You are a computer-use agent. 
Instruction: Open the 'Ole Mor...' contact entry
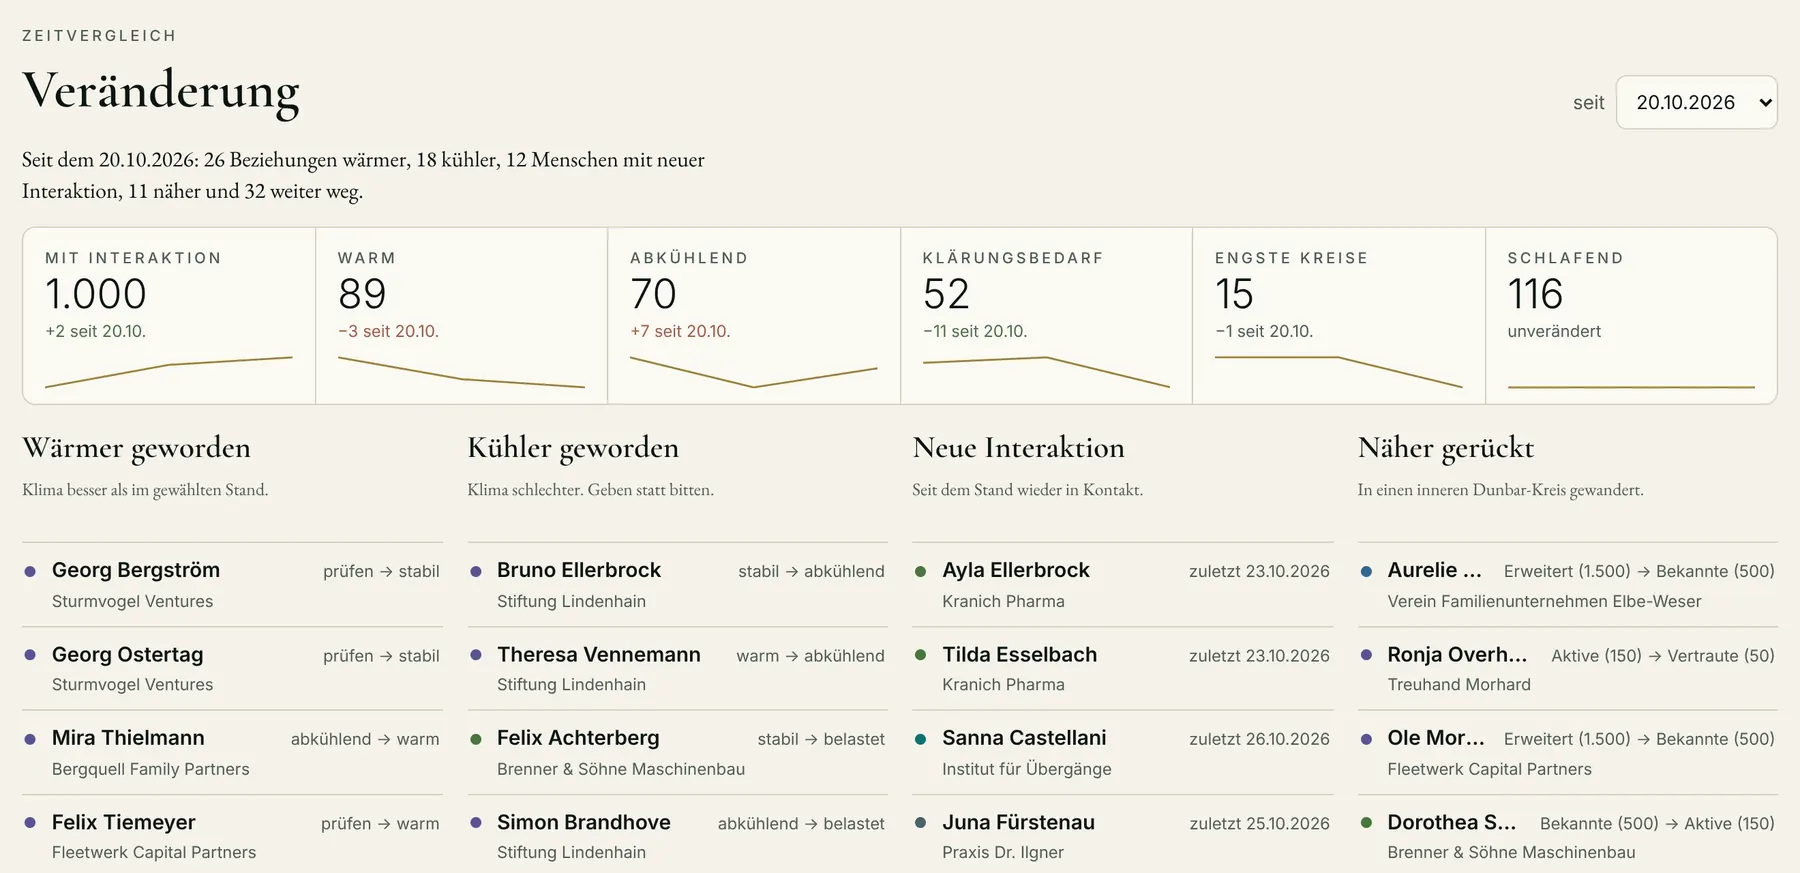click(1568, 753)
